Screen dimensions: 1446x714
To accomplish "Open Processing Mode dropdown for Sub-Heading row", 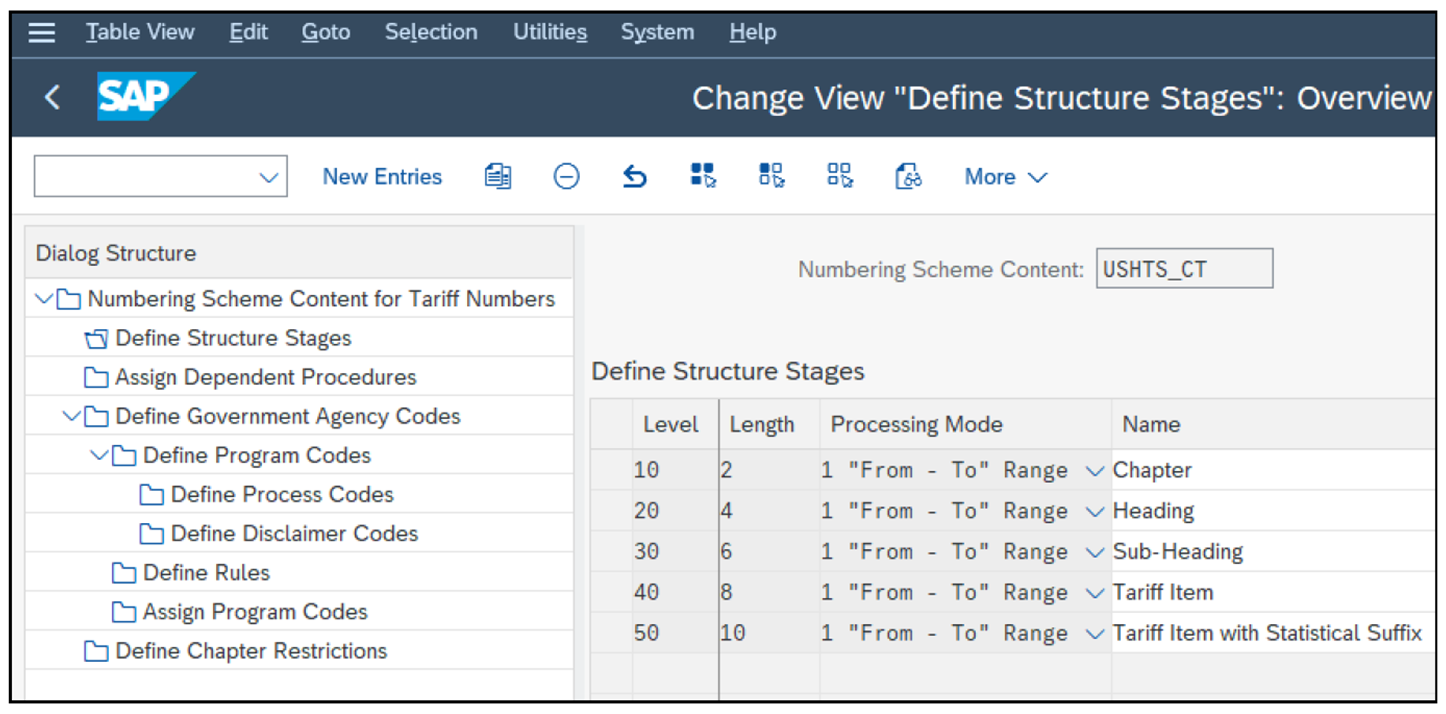I will coord(1095,553).
